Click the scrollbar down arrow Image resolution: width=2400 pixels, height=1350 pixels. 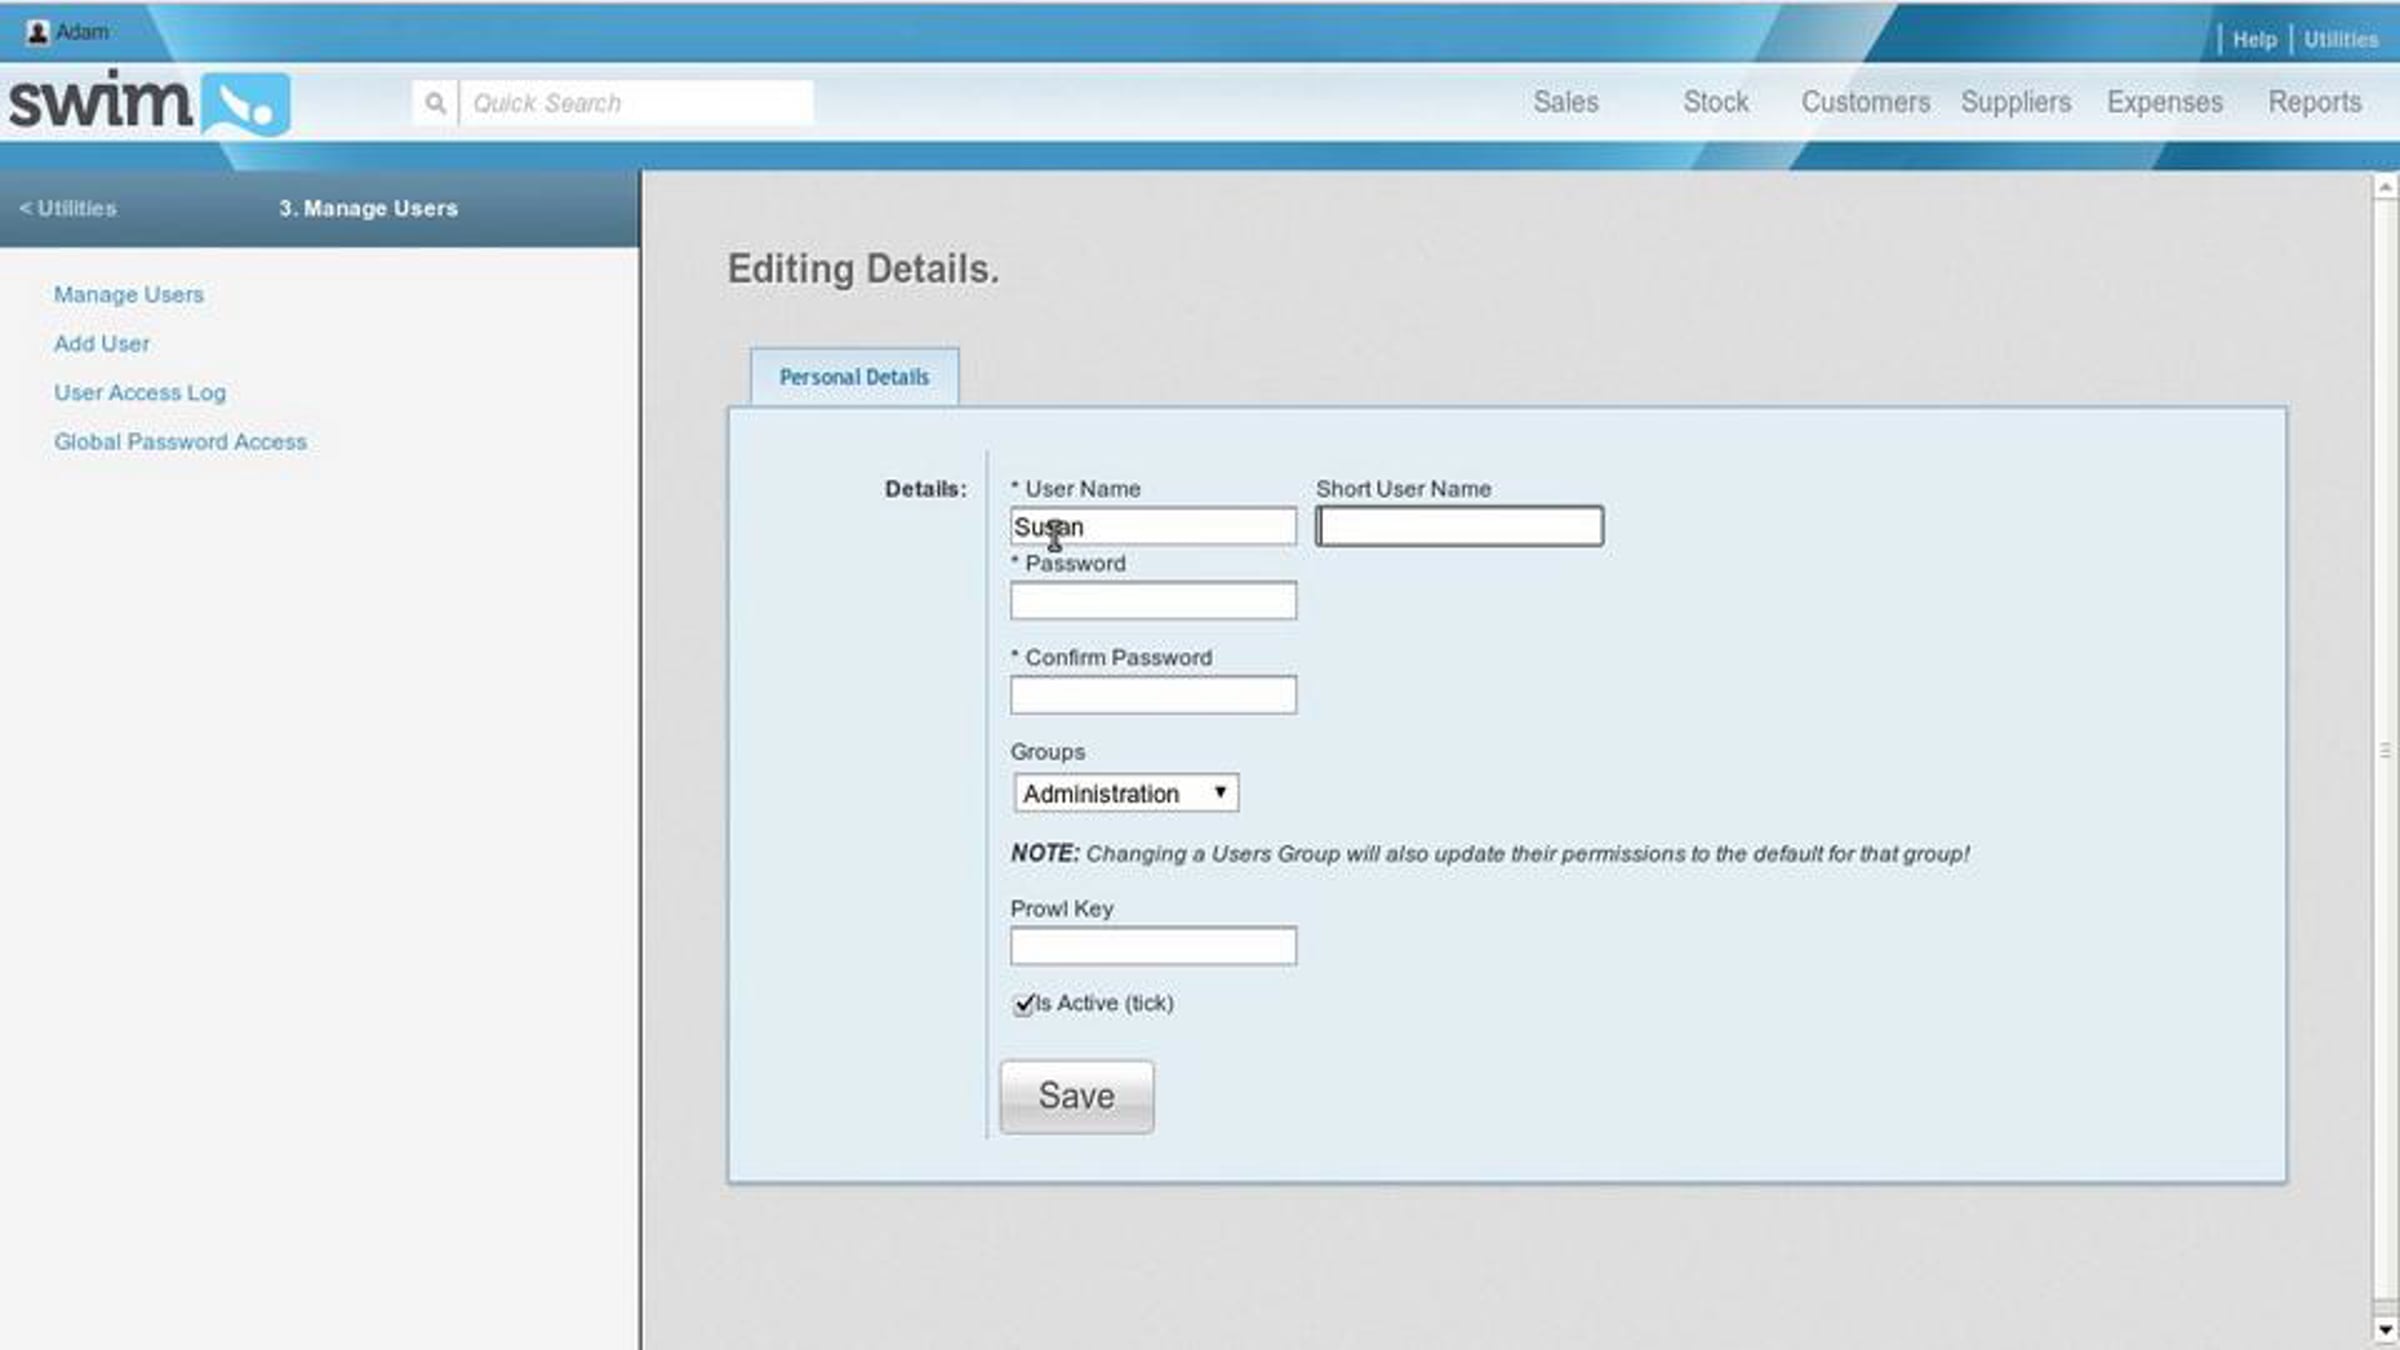coord(2385,1330)
